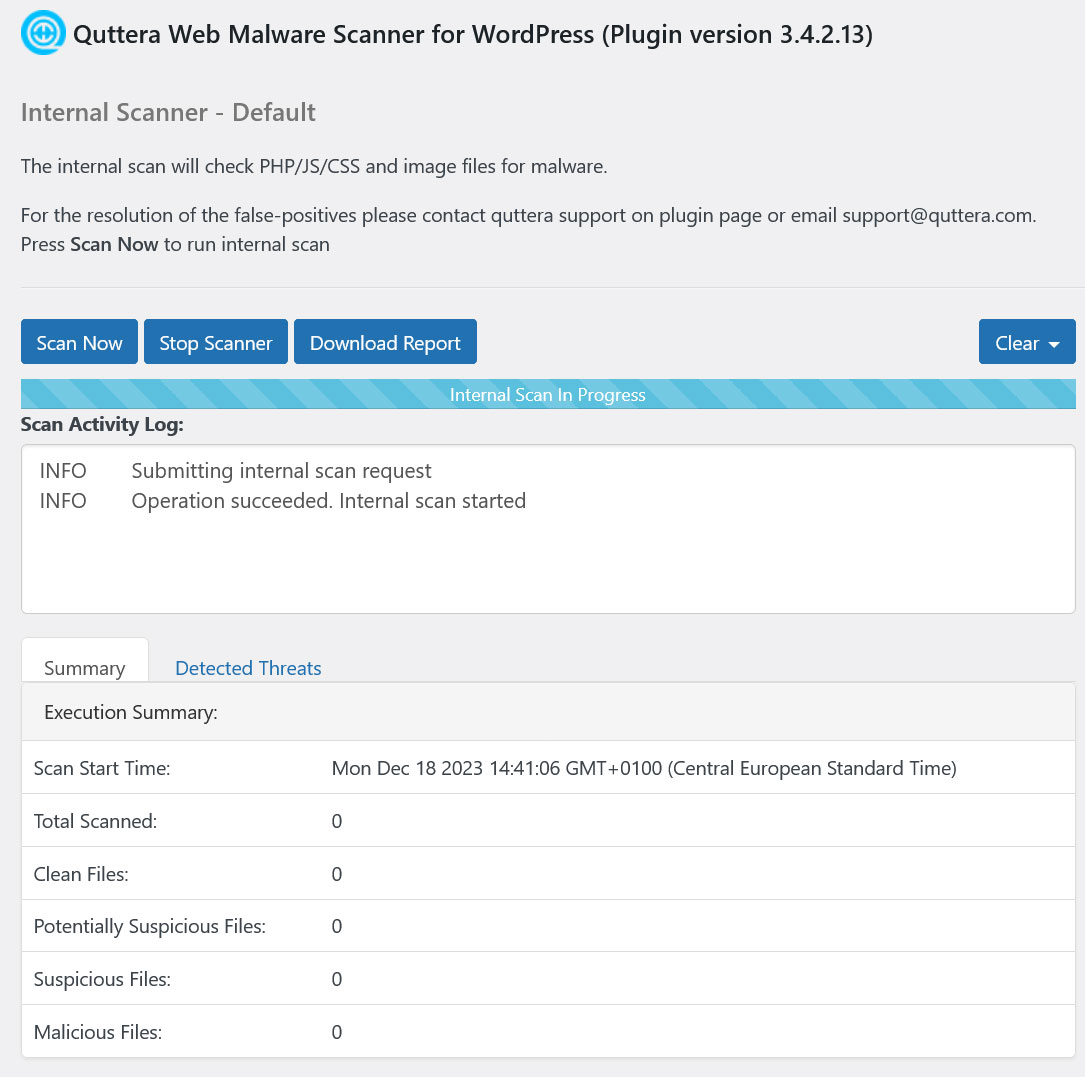Click the Malicious Files label
Screen dimensions: 1085x1077
(98, 1032)
